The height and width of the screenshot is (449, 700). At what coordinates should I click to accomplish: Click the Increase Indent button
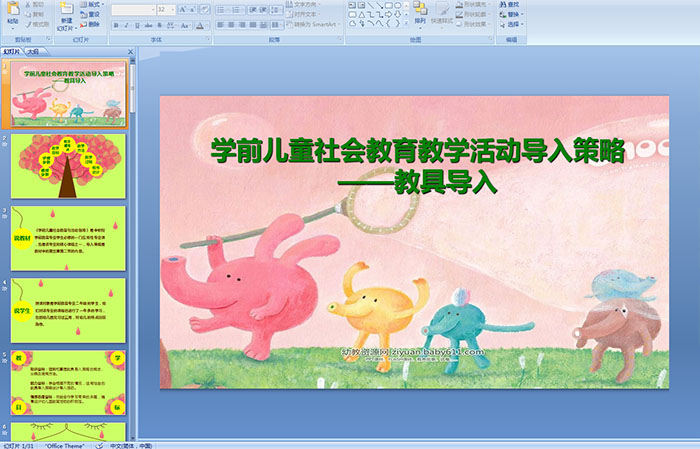[263, 9]
